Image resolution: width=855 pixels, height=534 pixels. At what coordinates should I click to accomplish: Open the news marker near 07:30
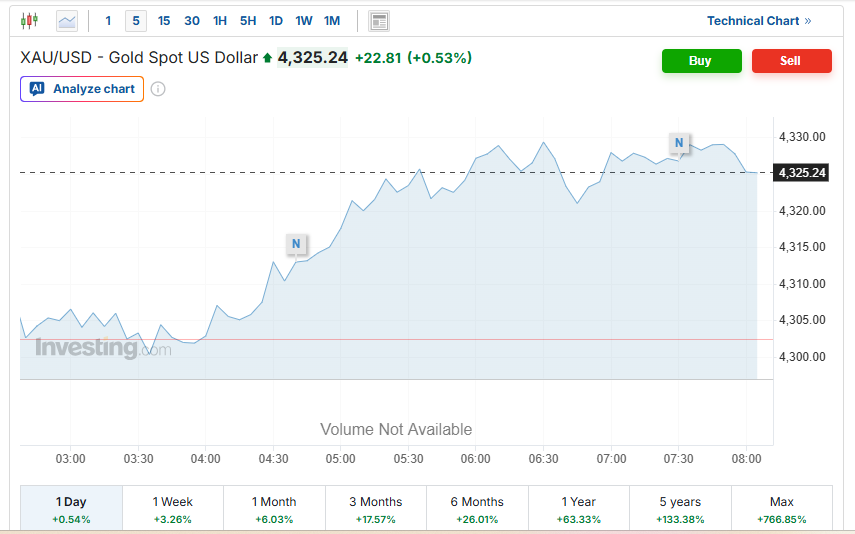point(679,142)
